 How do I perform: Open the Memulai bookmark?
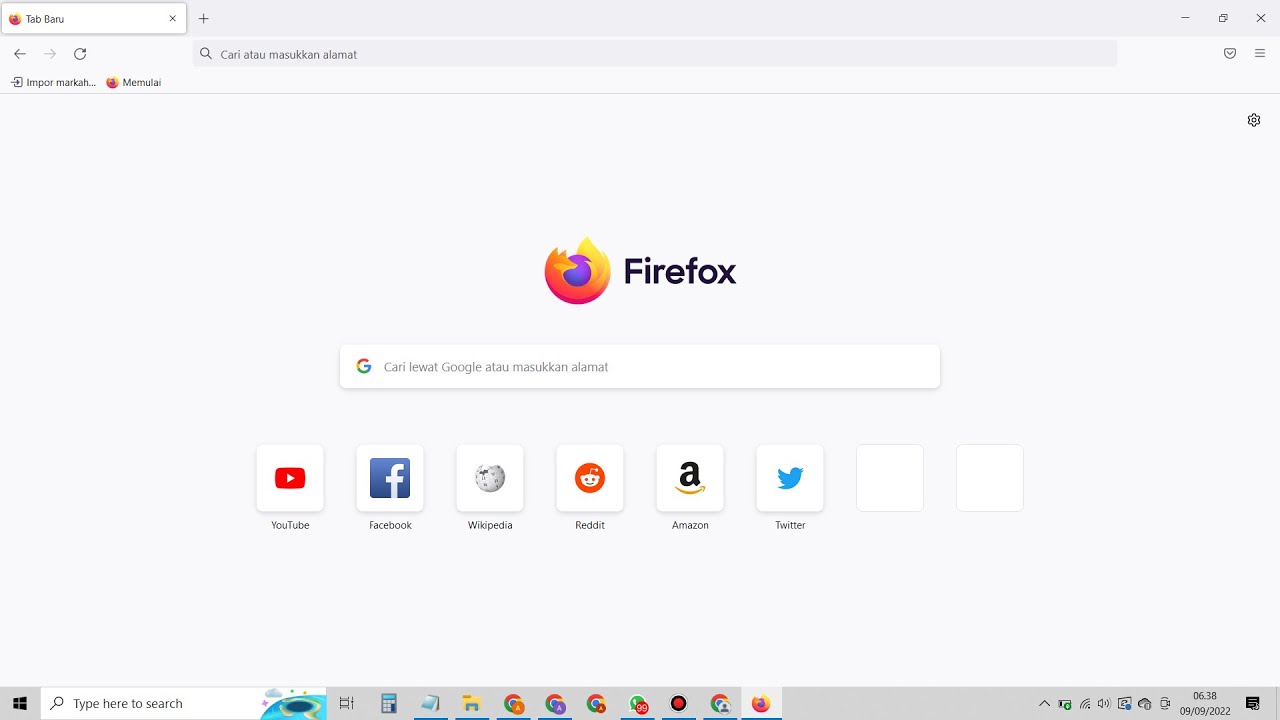click(134, 83)
